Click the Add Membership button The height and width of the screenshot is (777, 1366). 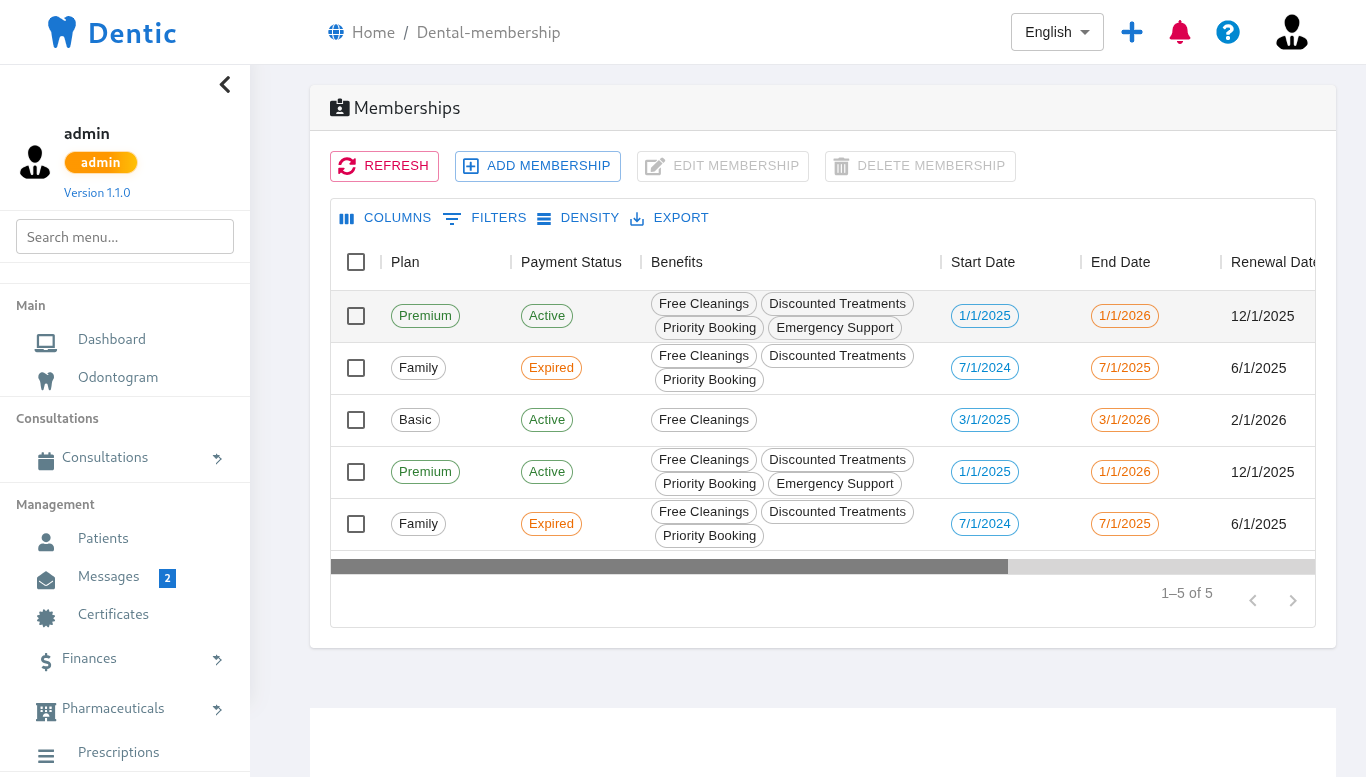point(537,166)
